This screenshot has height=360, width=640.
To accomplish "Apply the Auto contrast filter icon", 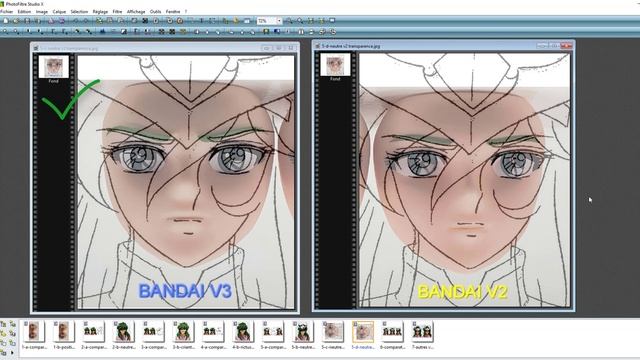I will pyautogui.click(x=16, y=31).
